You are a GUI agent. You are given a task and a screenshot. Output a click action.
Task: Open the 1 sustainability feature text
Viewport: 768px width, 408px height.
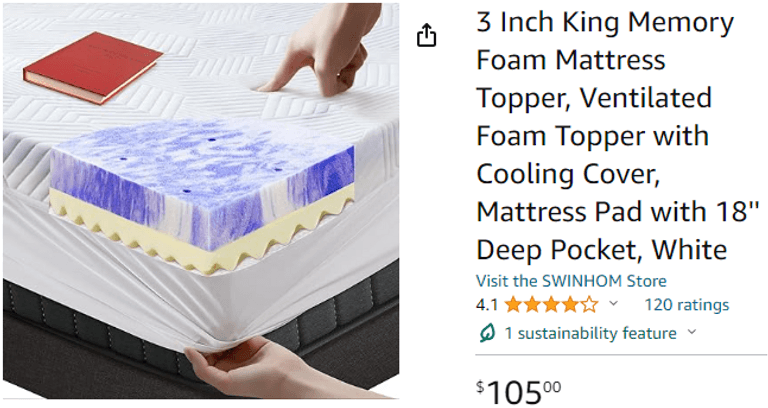point(591,334)
